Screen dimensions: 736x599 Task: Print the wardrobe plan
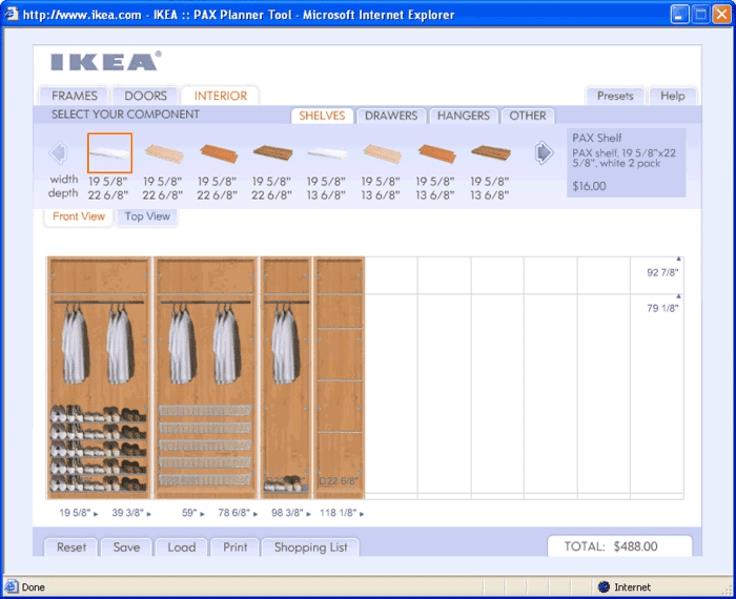click(x=235, y=547)
